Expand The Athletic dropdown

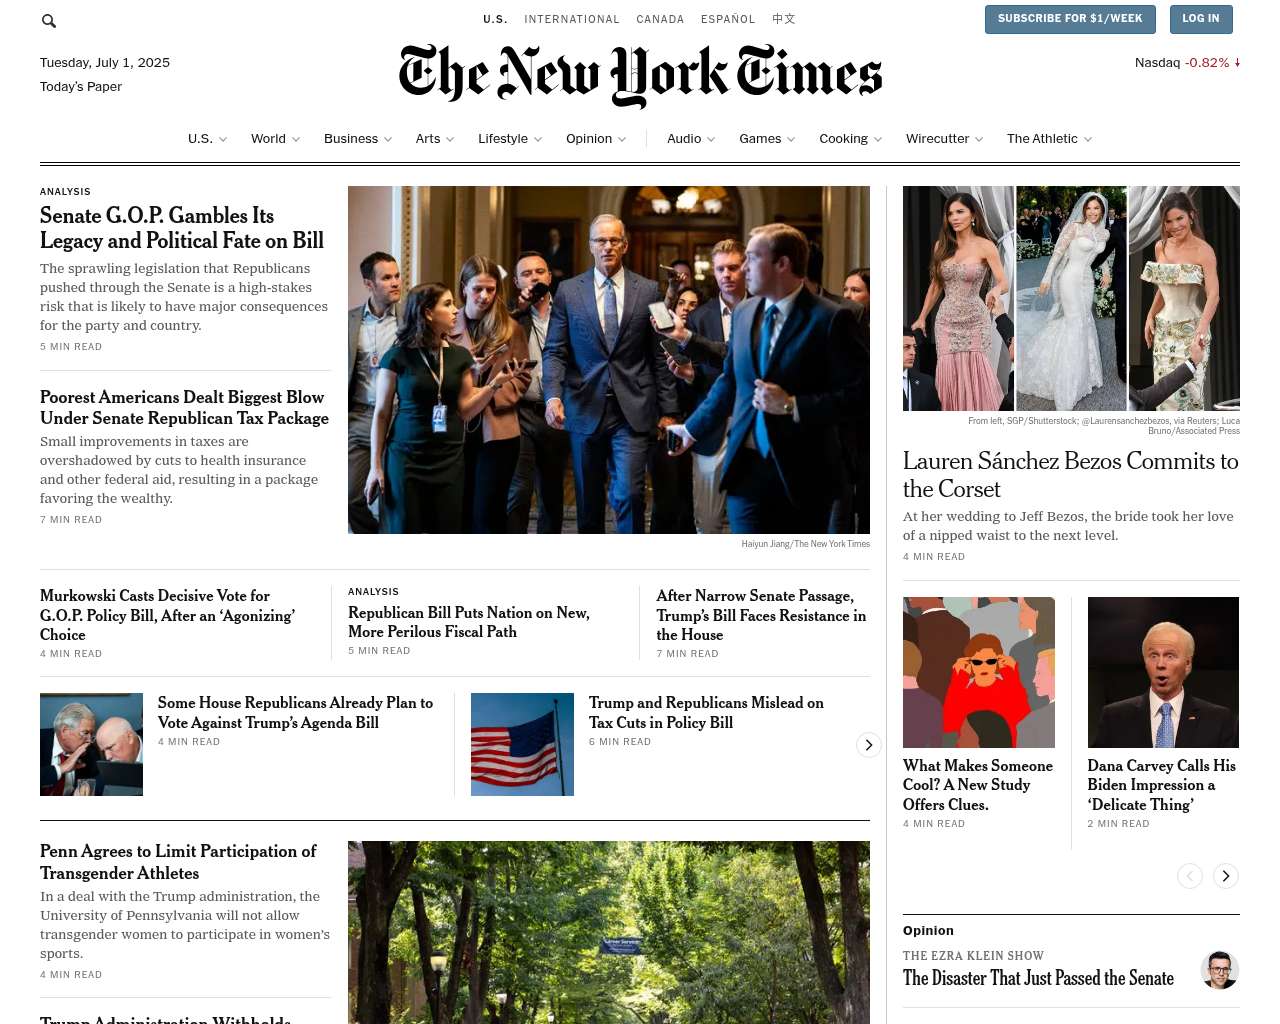pos(1049,139)
